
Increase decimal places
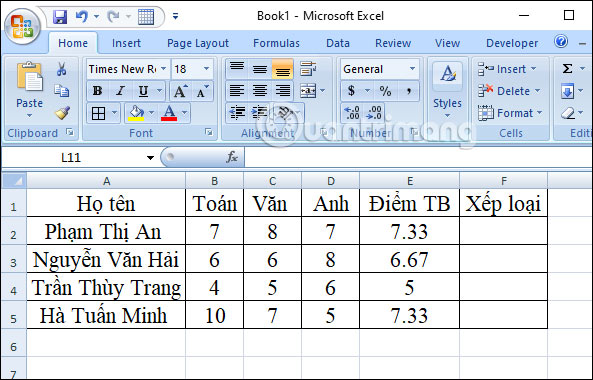pos(352,113)
